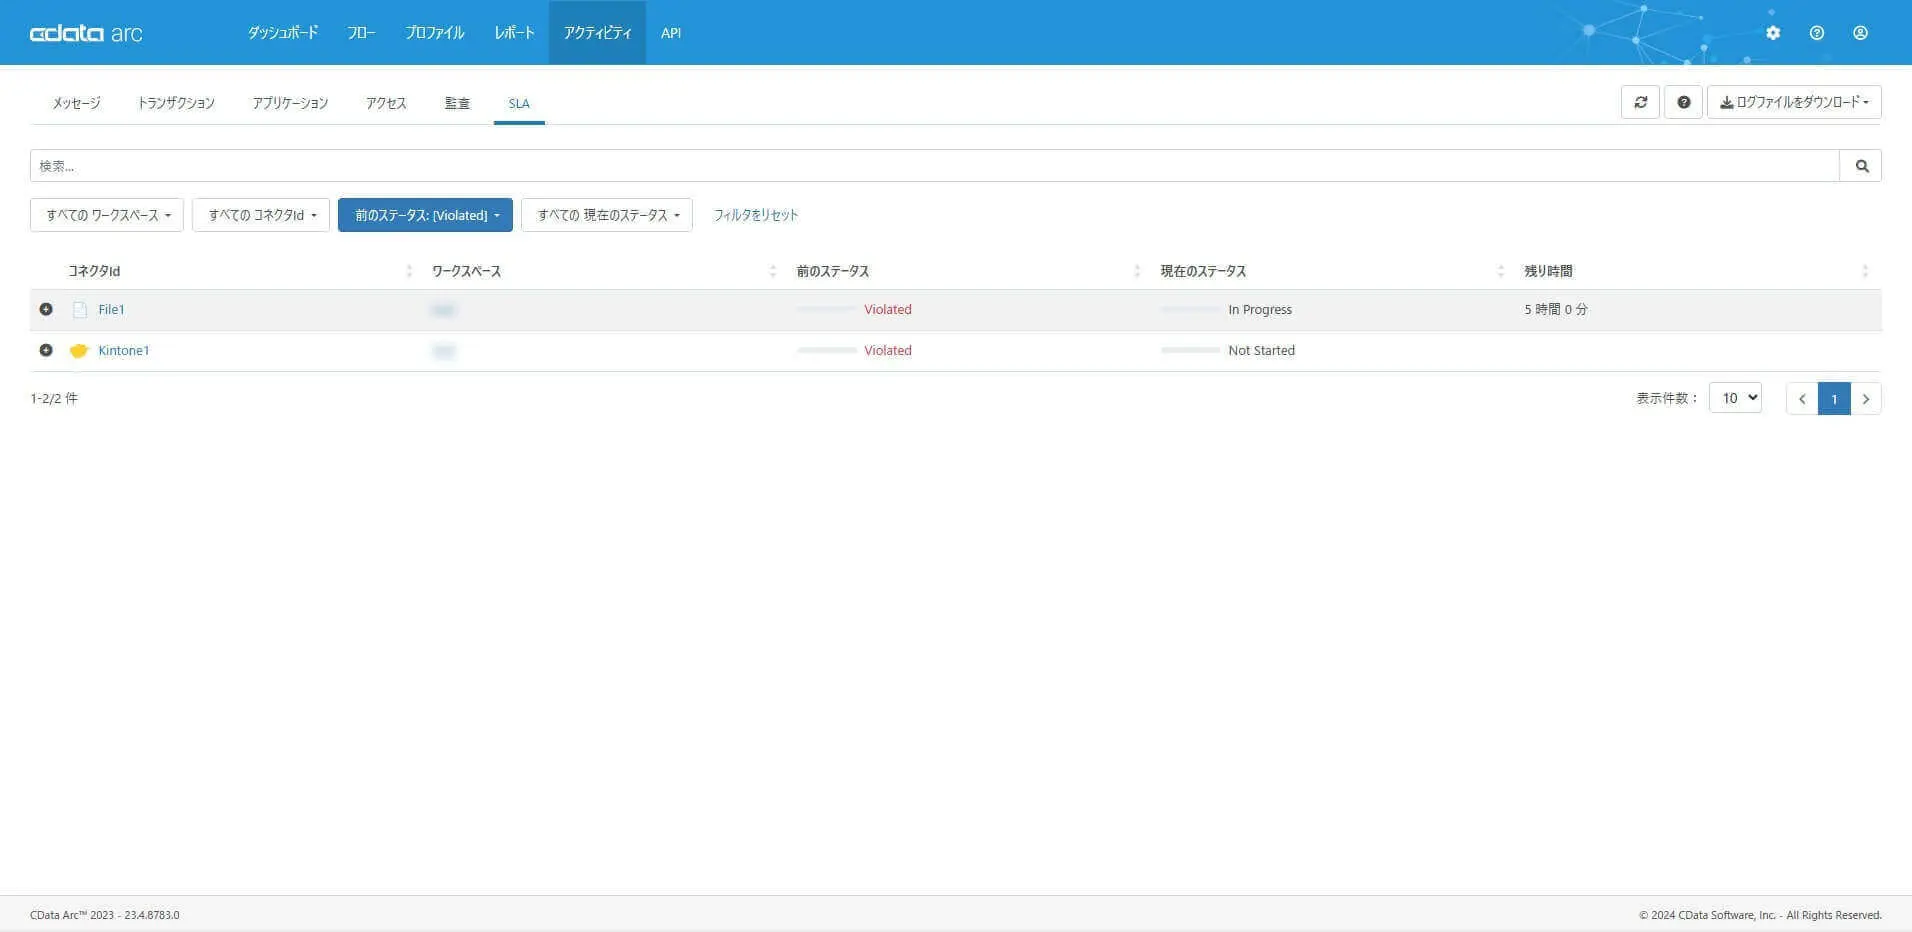
Task: Open the File1 connector link
Action: pos(111,310)
